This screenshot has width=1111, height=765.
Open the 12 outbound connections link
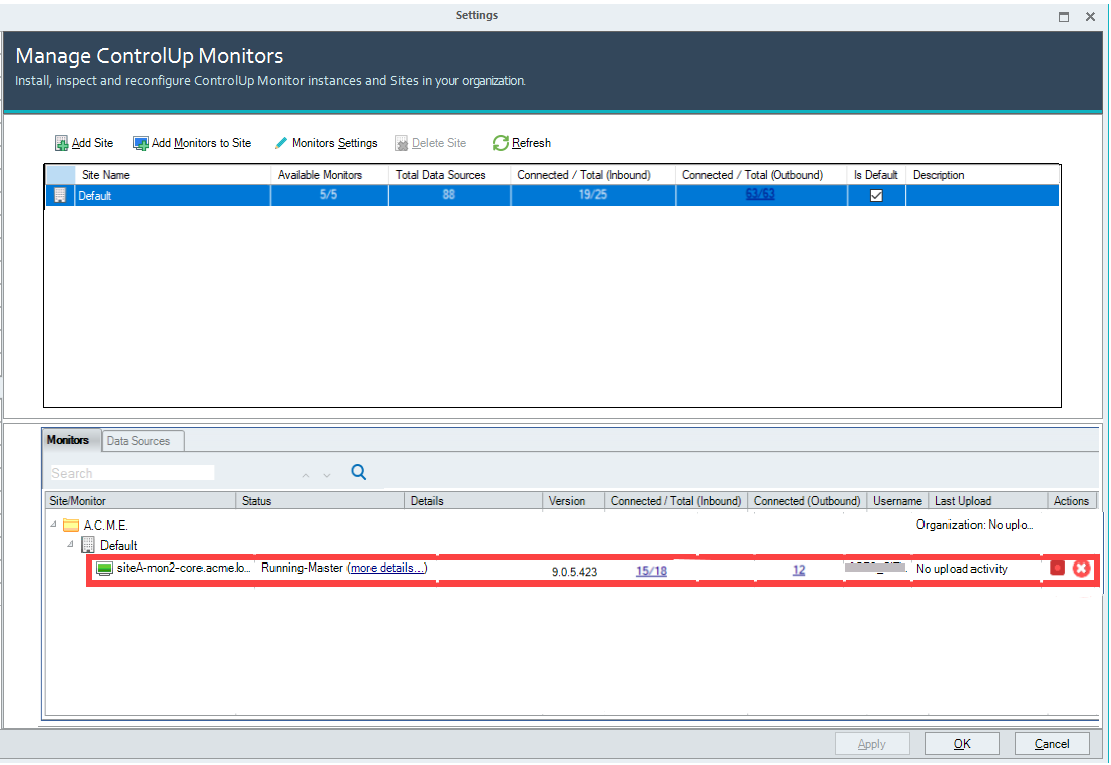(x=799, y=570)
